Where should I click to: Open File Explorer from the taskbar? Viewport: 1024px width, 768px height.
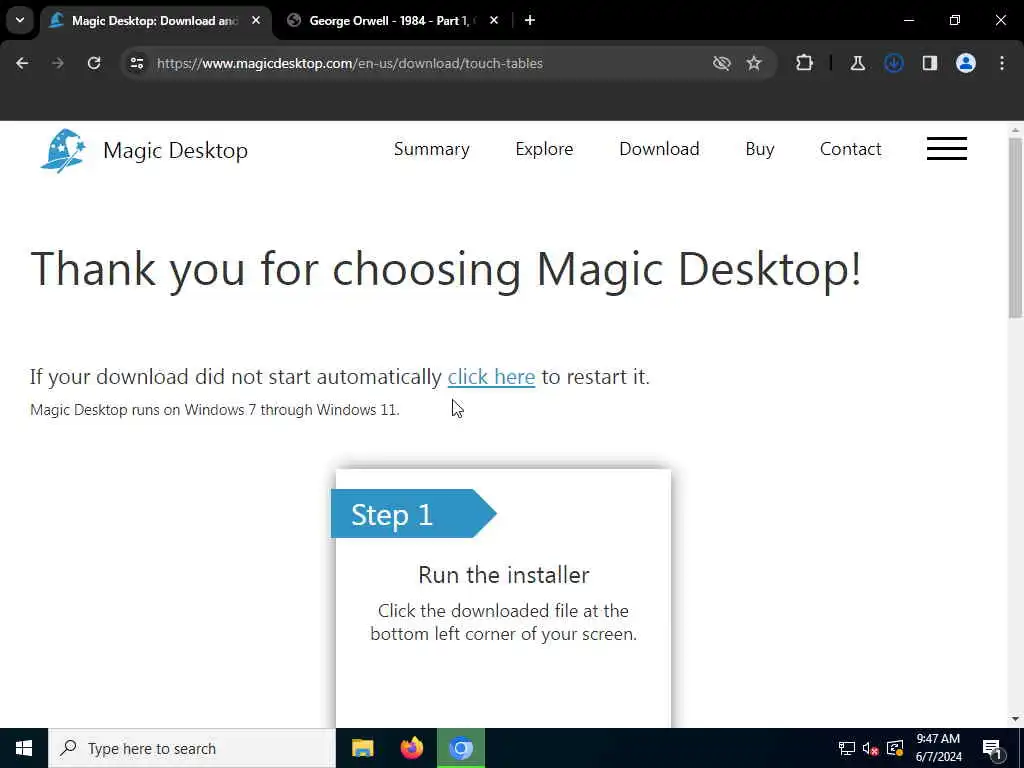click(362, 748)
